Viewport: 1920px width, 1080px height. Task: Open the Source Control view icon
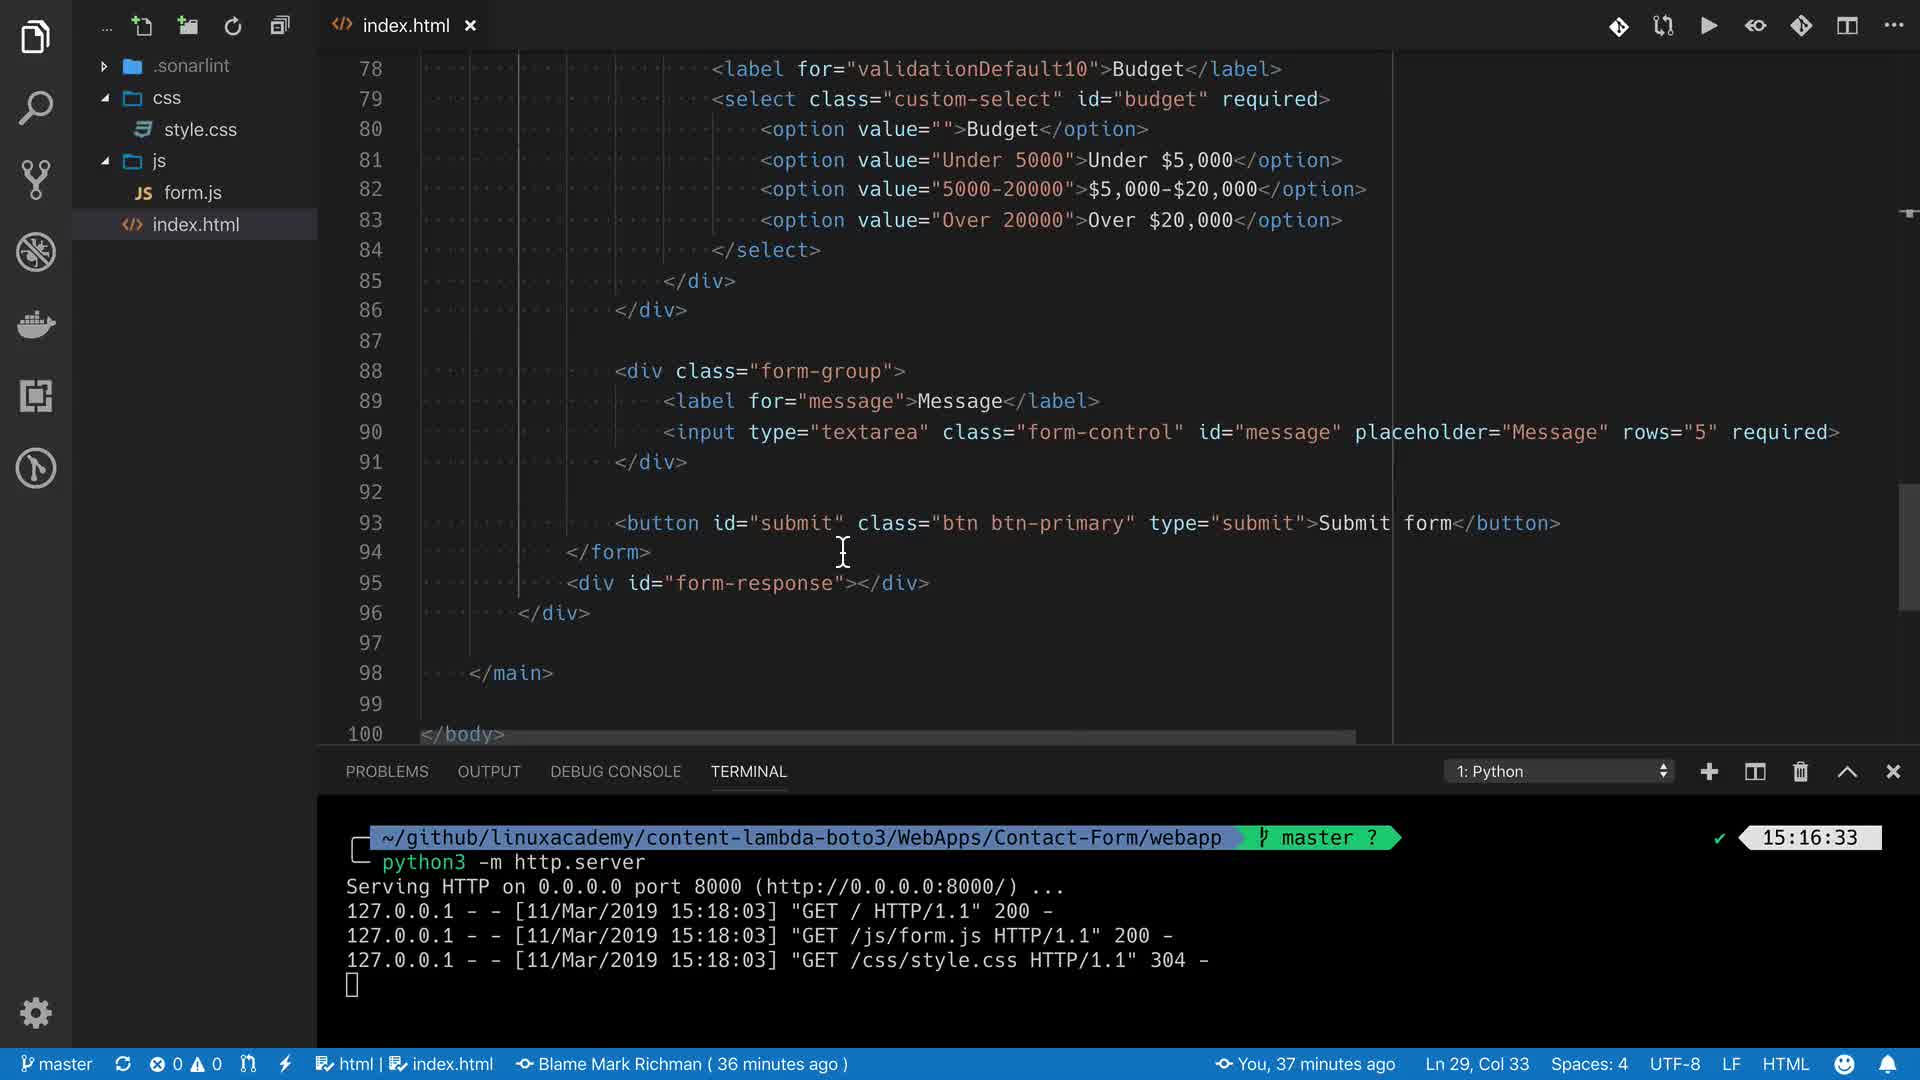36,180
